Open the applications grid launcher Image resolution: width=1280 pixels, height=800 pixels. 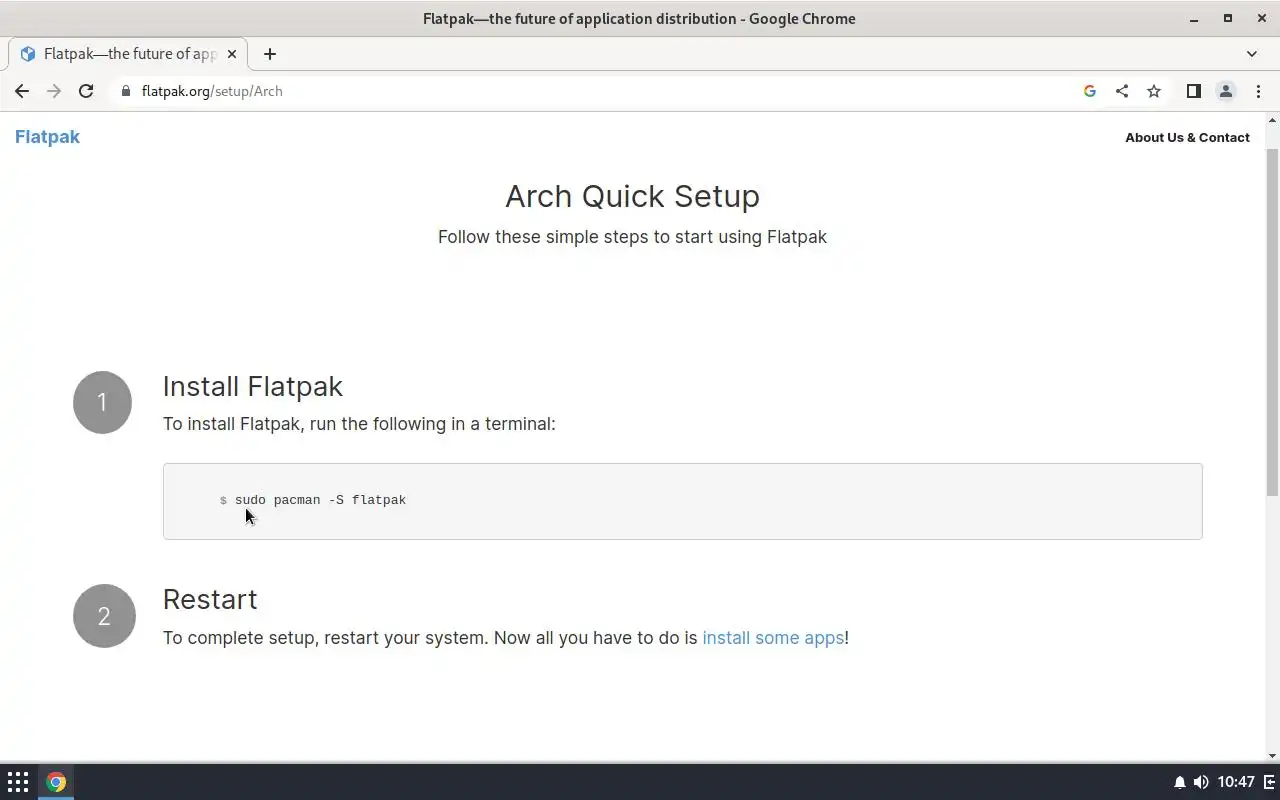pos(18,782)
